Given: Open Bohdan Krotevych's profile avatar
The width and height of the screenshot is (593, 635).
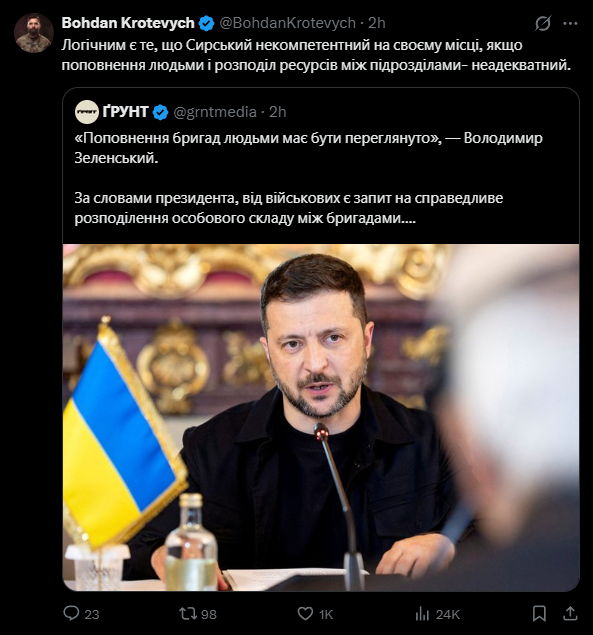Looking at the screenshot, I should click(x=34, y=33).
